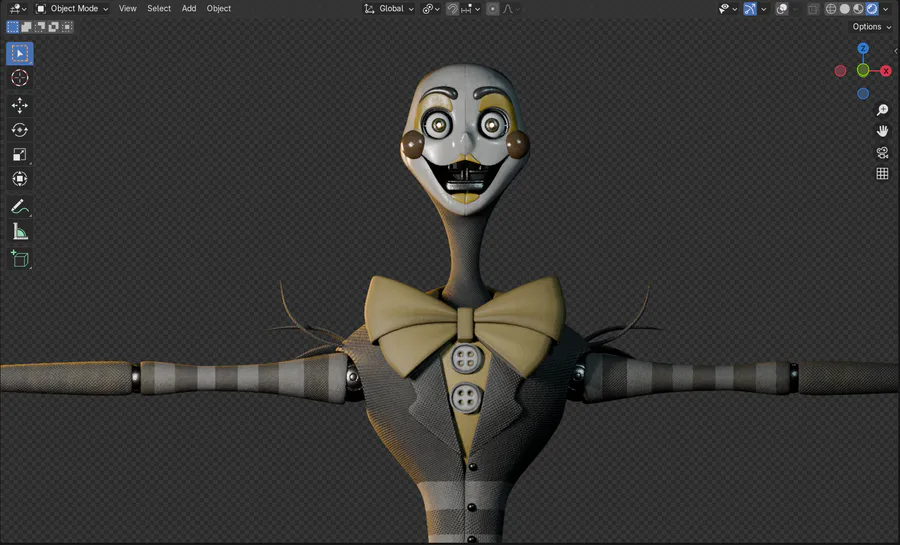Open the pivot point dropdown

(x=431, y=9)
